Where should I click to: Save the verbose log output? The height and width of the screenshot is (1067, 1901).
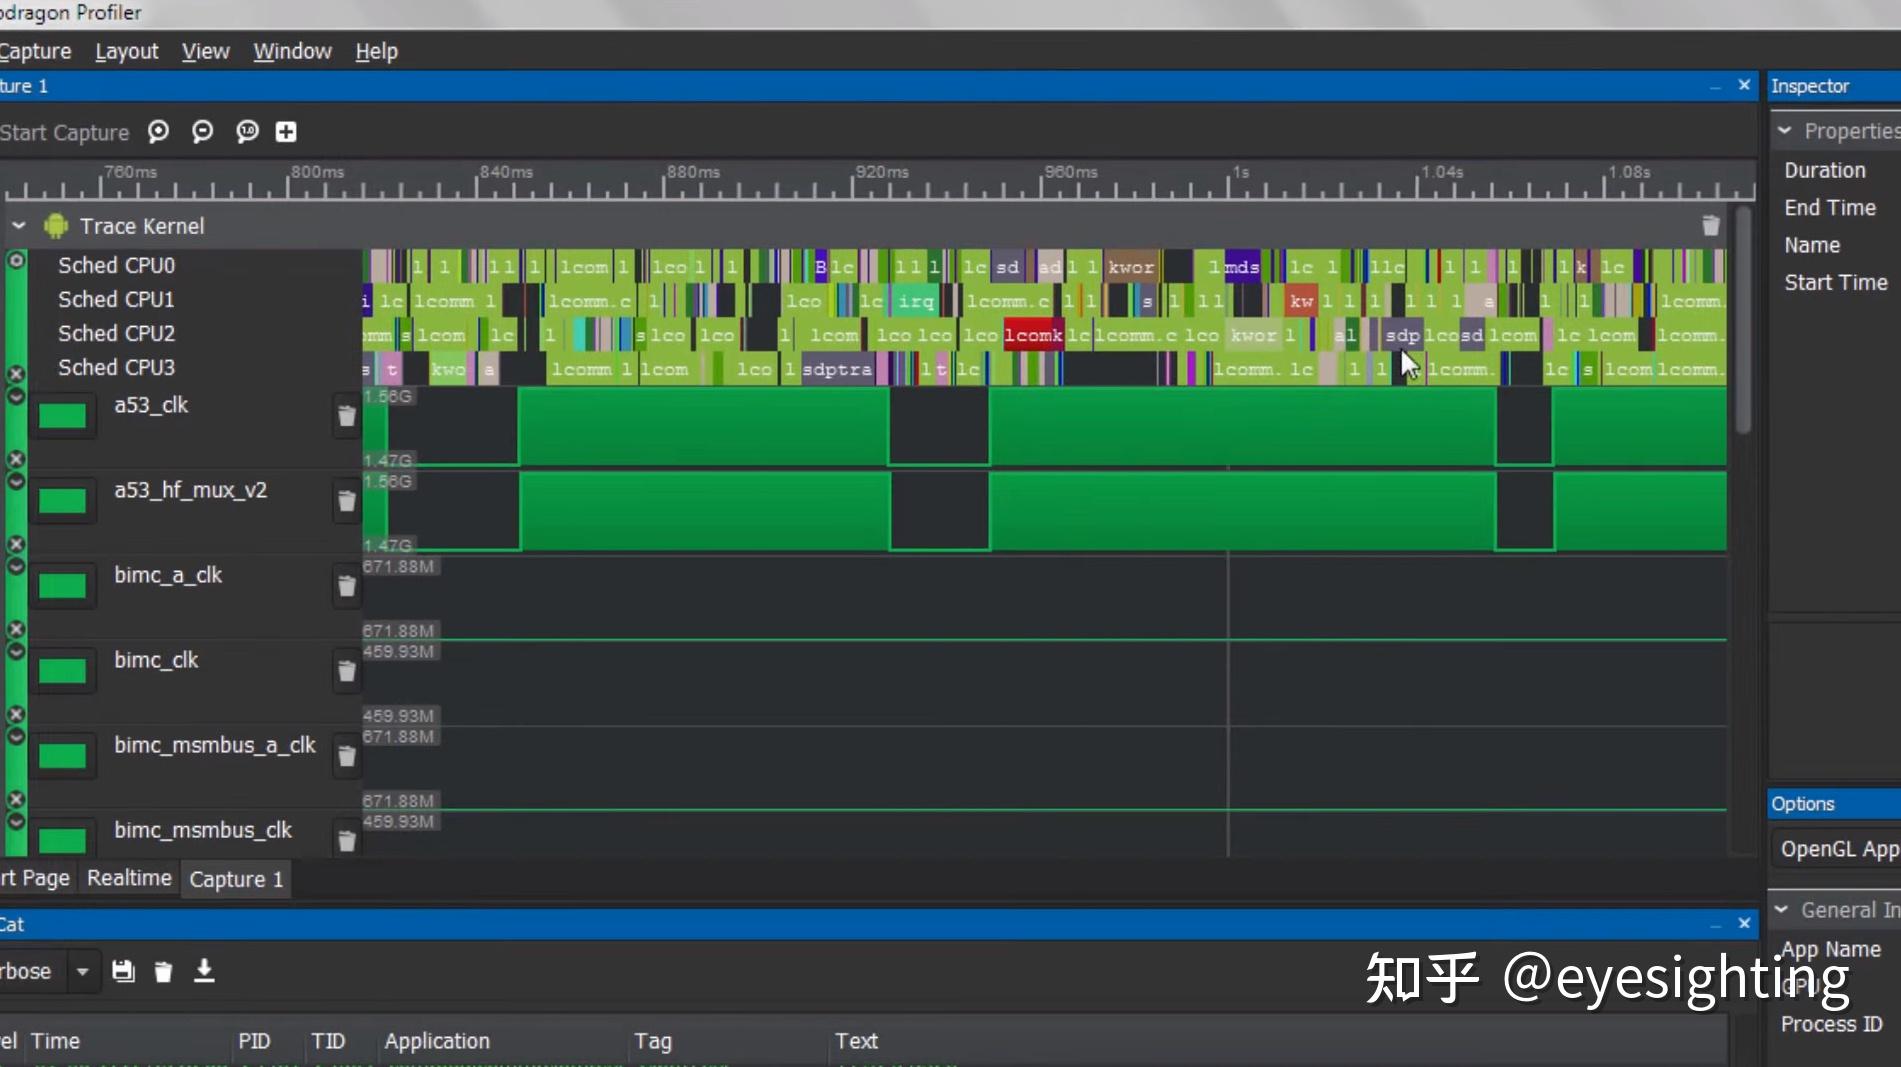pyautogui.click(x=123, y=970)
